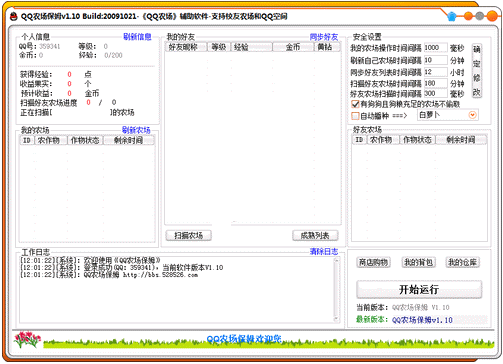Screen dimensions: 503x364
Task: Open the 成熟列表 button
Action: (x=315, y=236)
